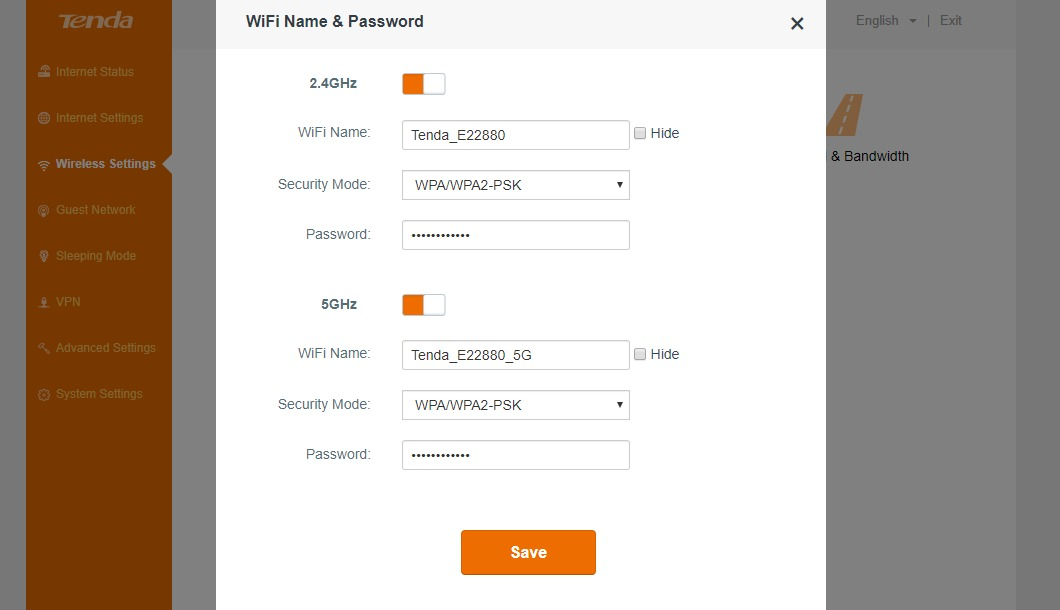Click the Internet Status globe icon
1060x610 pixels.
(x=44, y=72)
